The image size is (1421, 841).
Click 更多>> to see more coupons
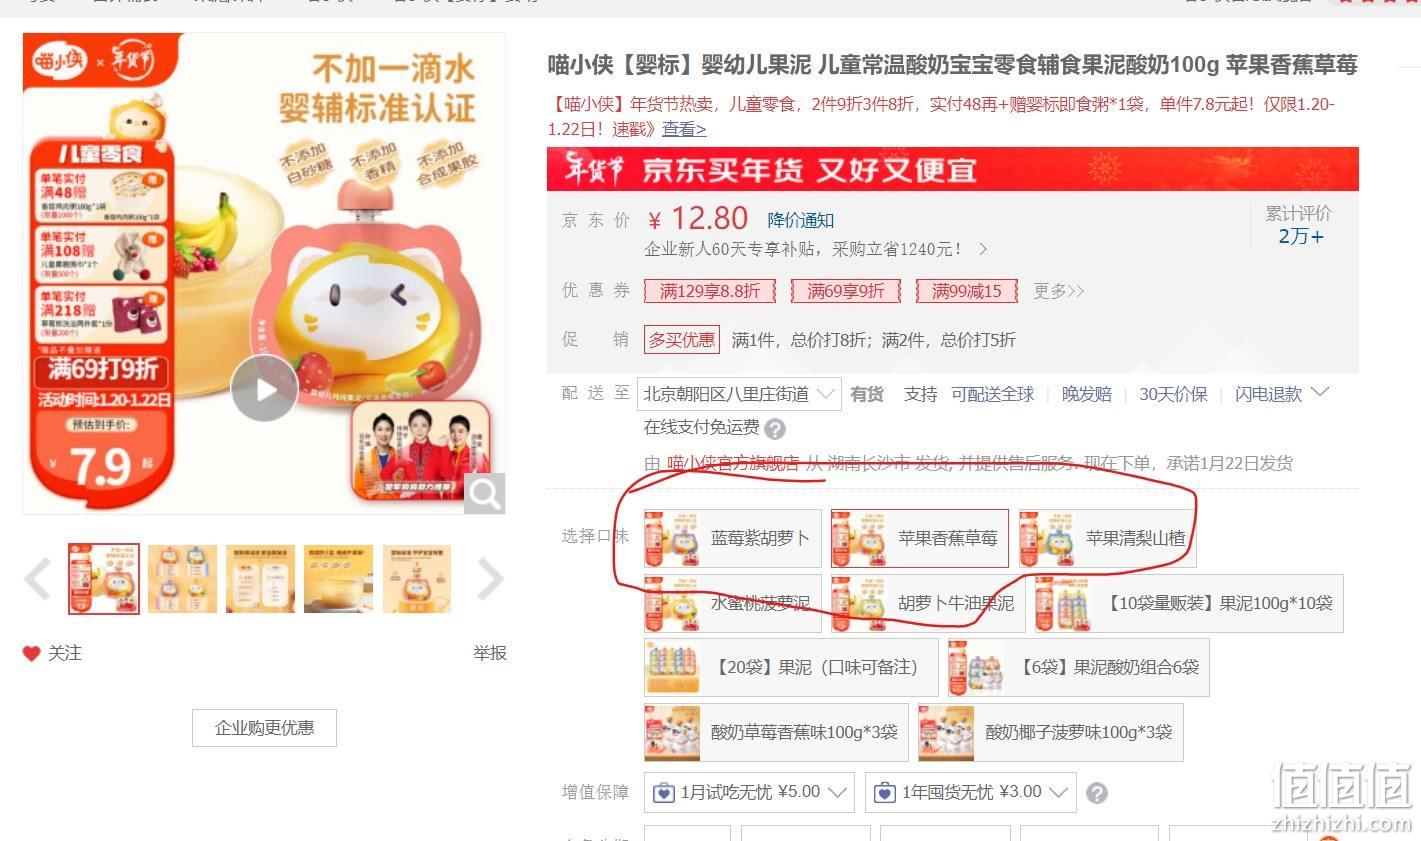1059,291
